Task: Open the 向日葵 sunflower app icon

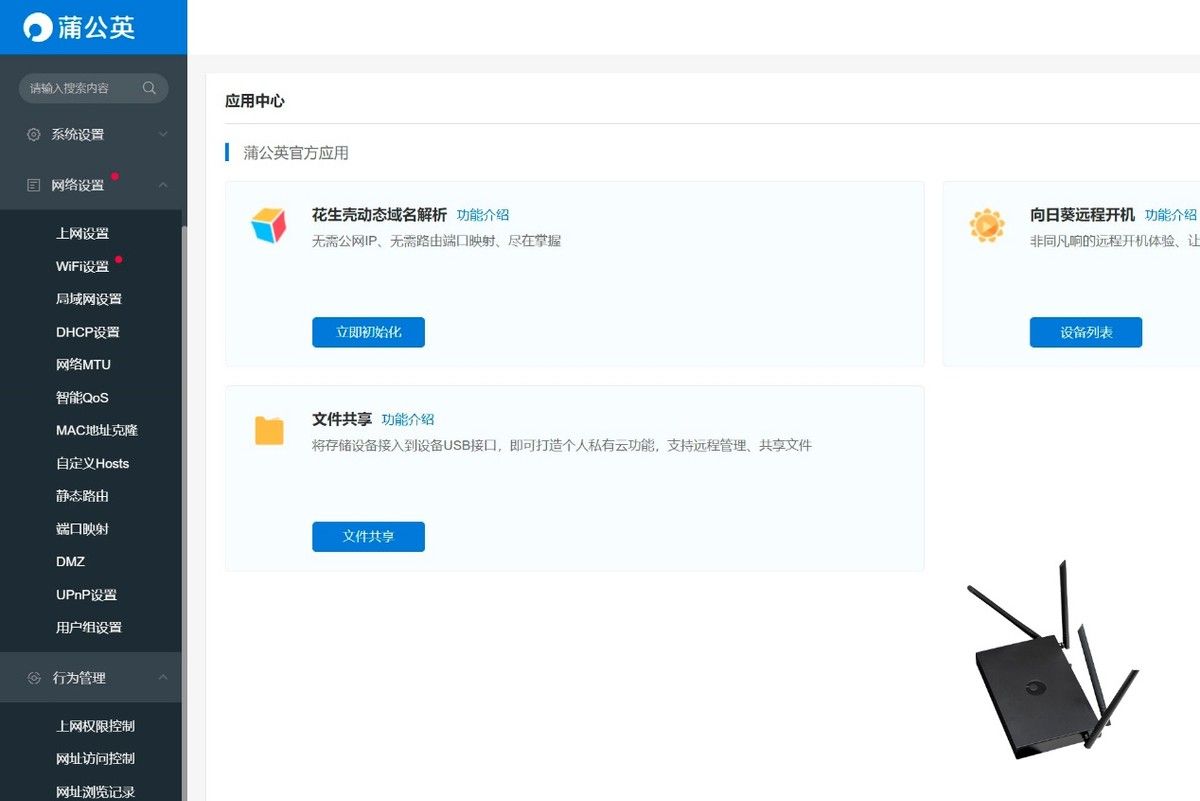Action: (x=986, y=225)
